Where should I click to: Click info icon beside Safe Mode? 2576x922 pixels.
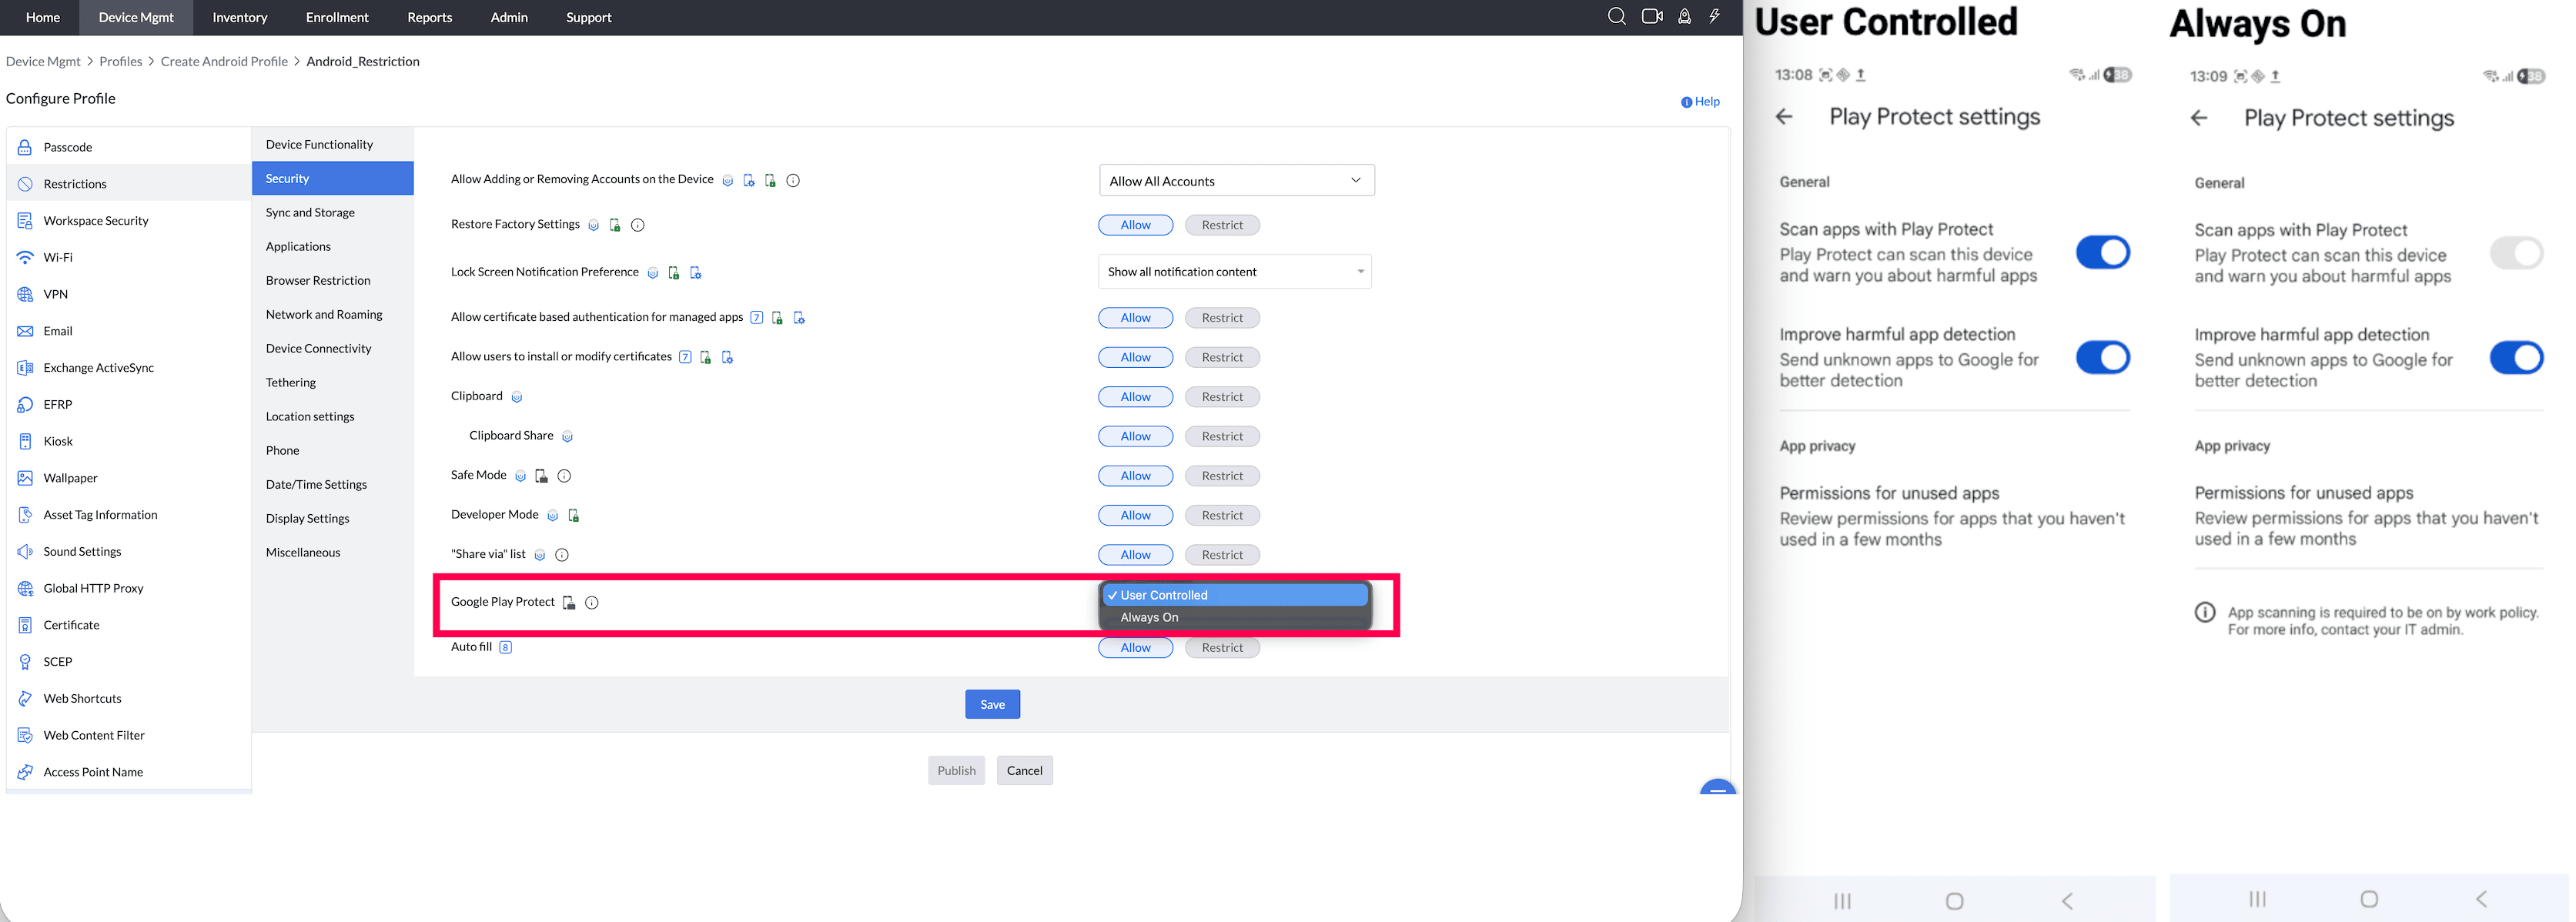pyautogui.click(x=564, y=476)
